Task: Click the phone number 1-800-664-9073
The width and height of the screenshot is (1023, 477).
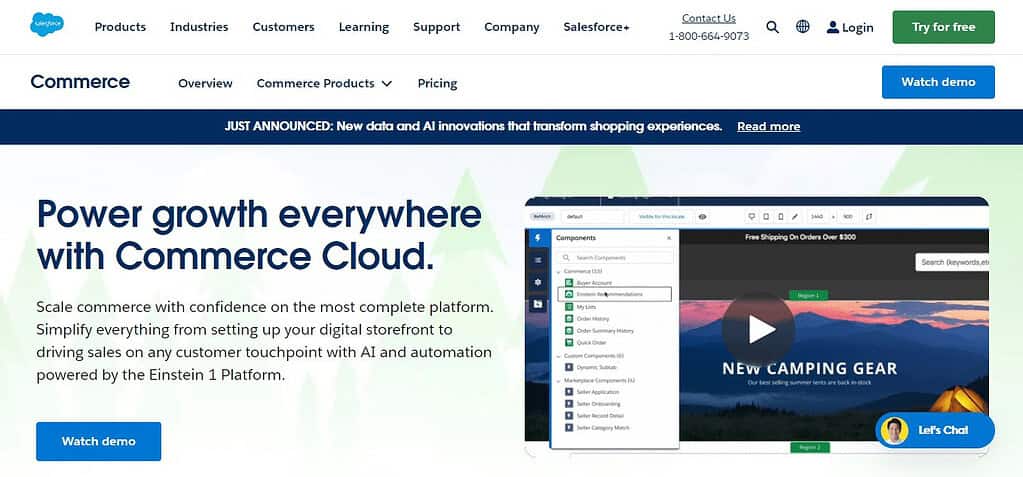Action: point(709,37)
